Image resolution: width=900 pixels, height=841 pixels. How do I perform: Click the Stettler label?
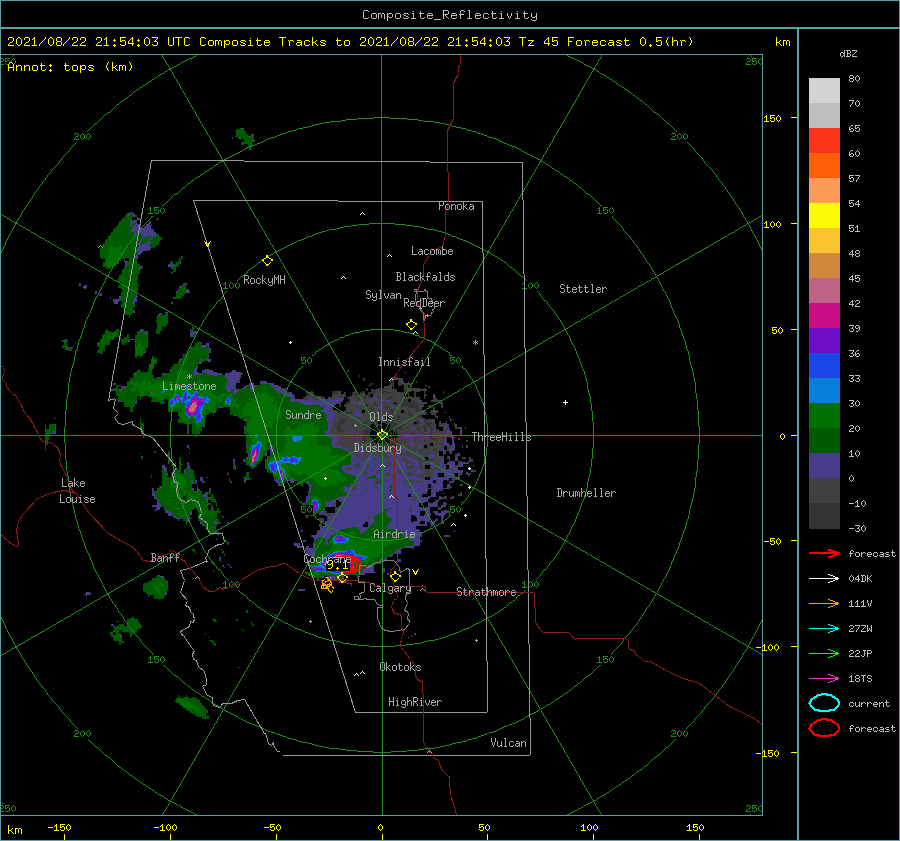coord(583,289)
